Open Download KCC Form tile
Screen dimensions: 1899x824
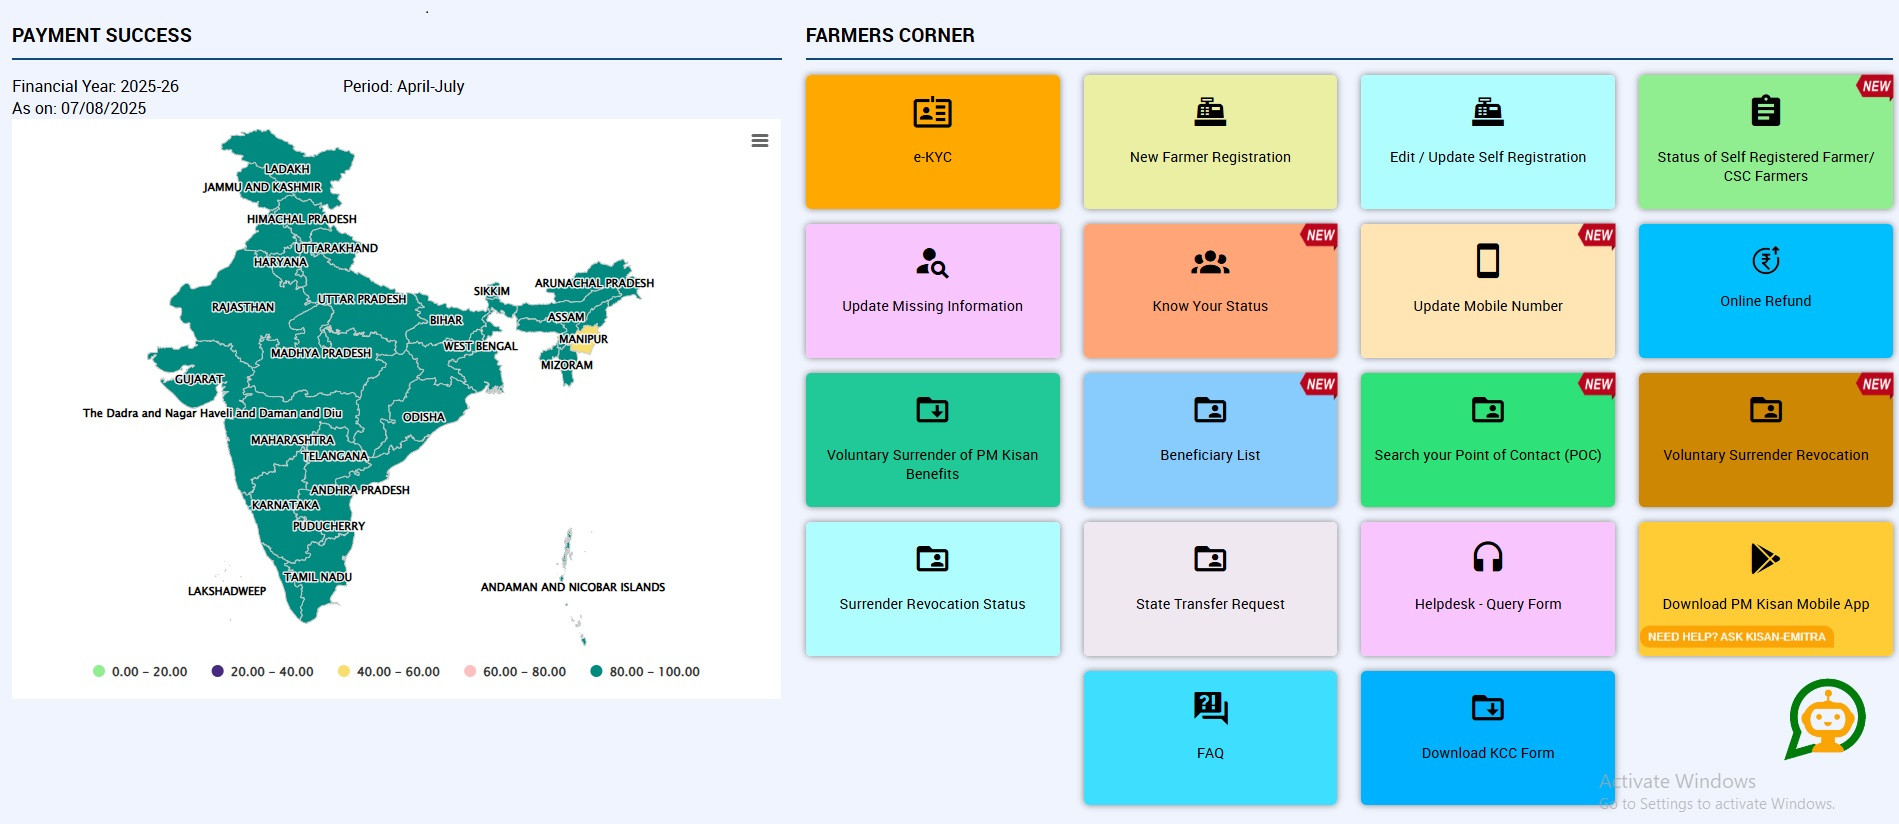1488,737
